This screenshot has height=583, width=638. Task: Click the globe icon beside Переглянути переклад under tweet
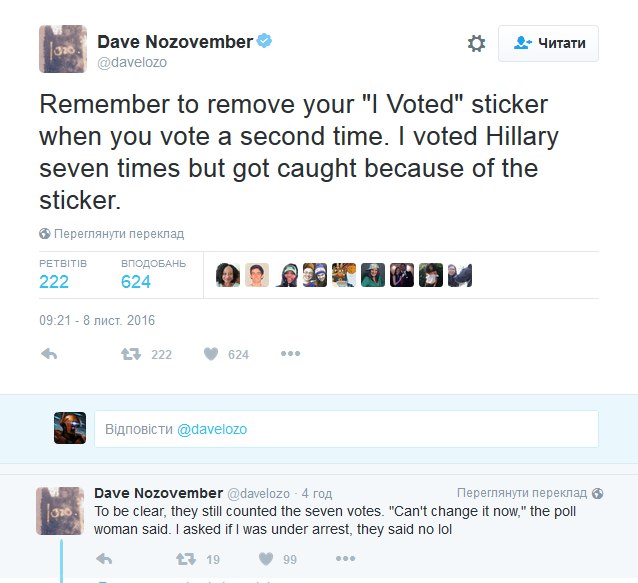point(45,234)
